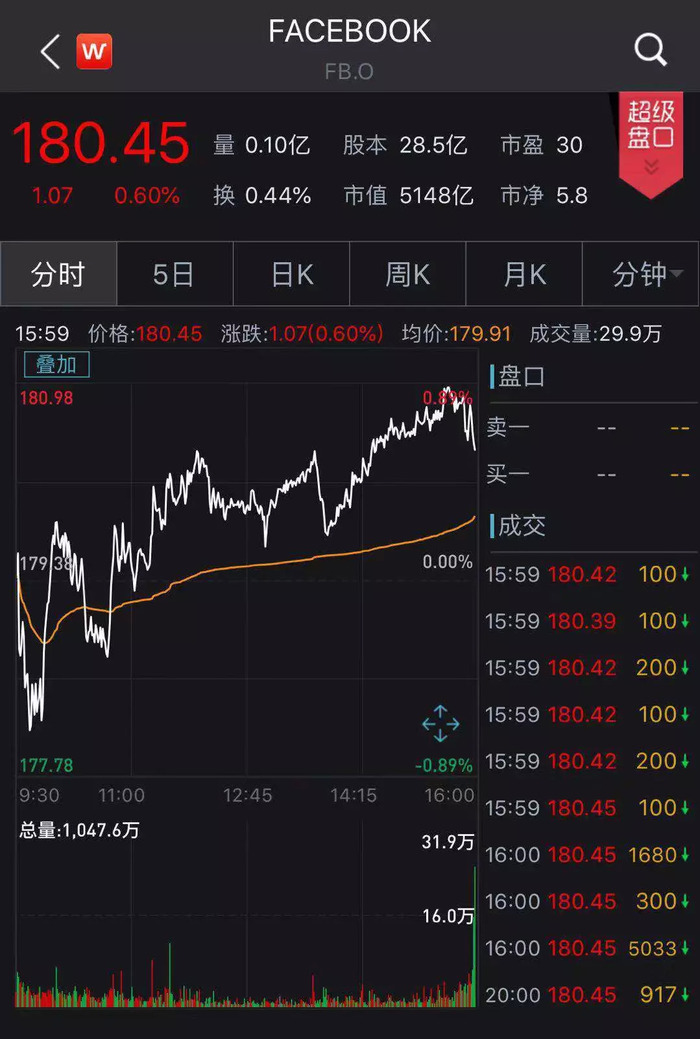Tap the 177.78 chart low label
Screen dimensions: 700x1039
pyautogui.click(x=46, y=765)
